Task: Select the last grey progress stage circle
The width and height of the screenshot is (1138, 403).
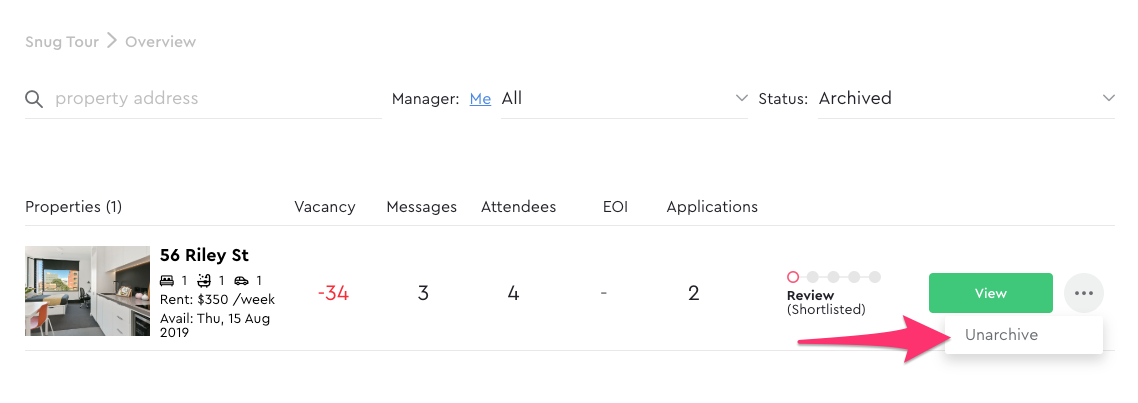Action: 875,277
